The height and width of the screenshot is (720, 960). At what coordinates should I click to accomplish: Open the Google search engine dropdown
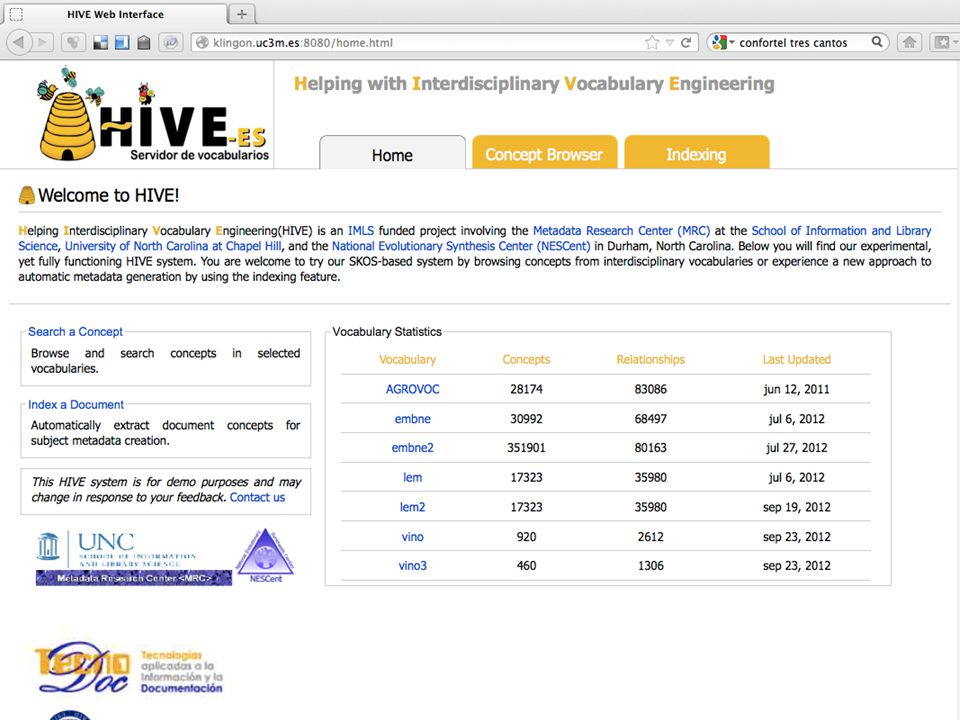click(x=723, y=42)
